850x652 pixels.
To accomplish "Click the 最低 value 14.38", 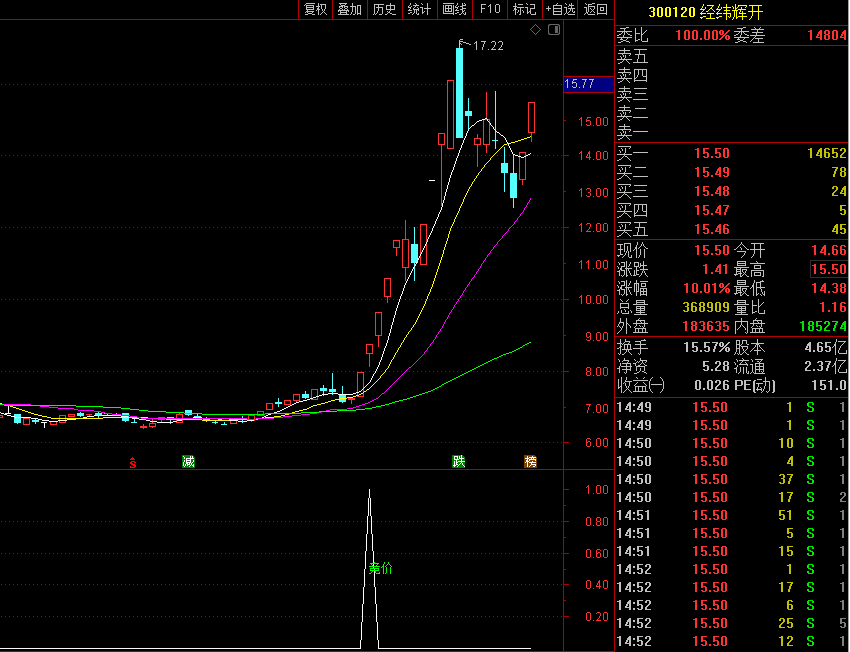I will click(x=829, y=288).
